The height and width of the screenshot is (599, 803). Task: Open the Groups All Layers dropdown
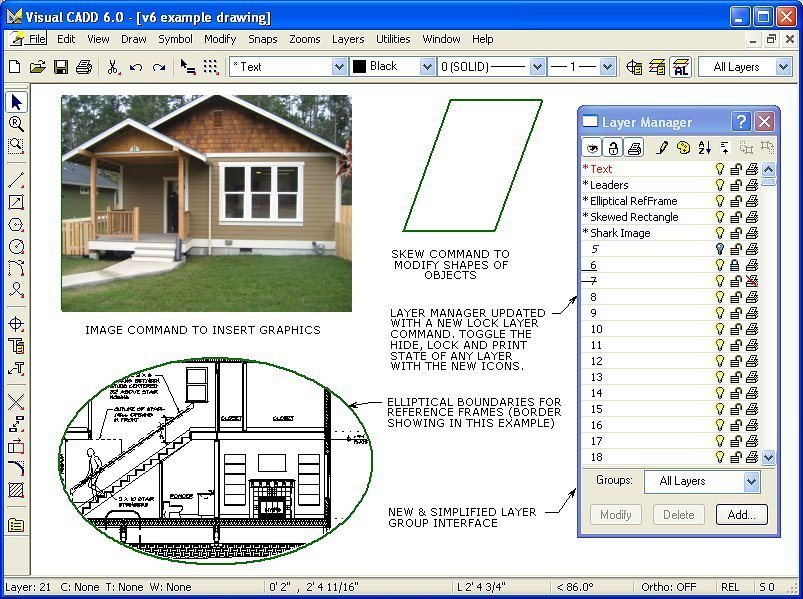[x=751, y=482]
